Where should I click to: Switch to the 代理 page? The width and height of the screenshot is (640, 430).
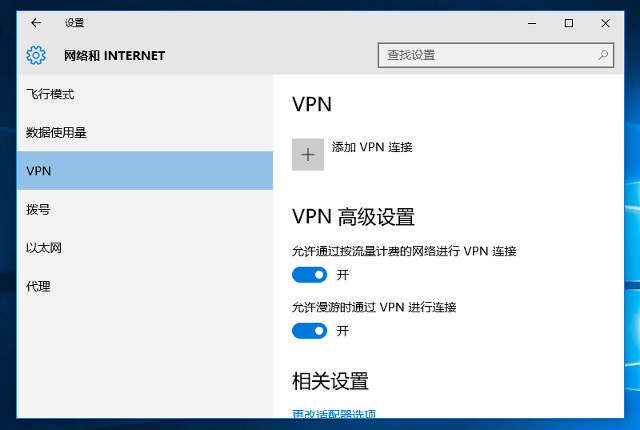coord(39,286)
